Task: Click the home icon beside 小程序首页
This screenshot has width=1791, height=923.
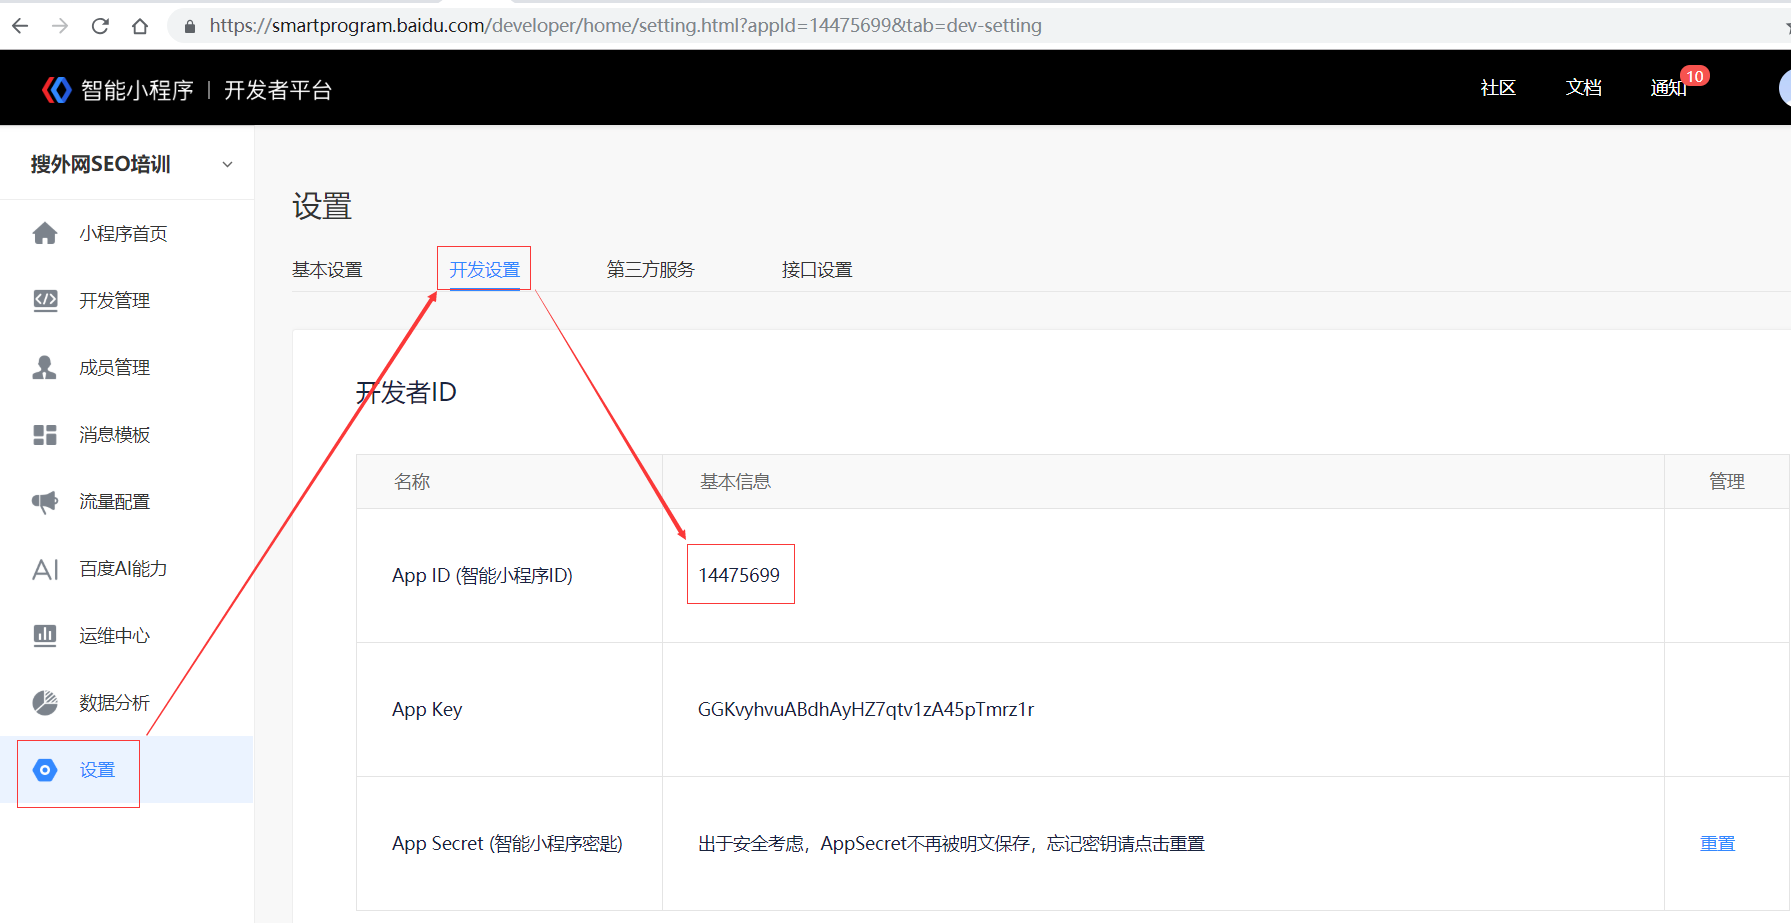Action: coord(45,233)
